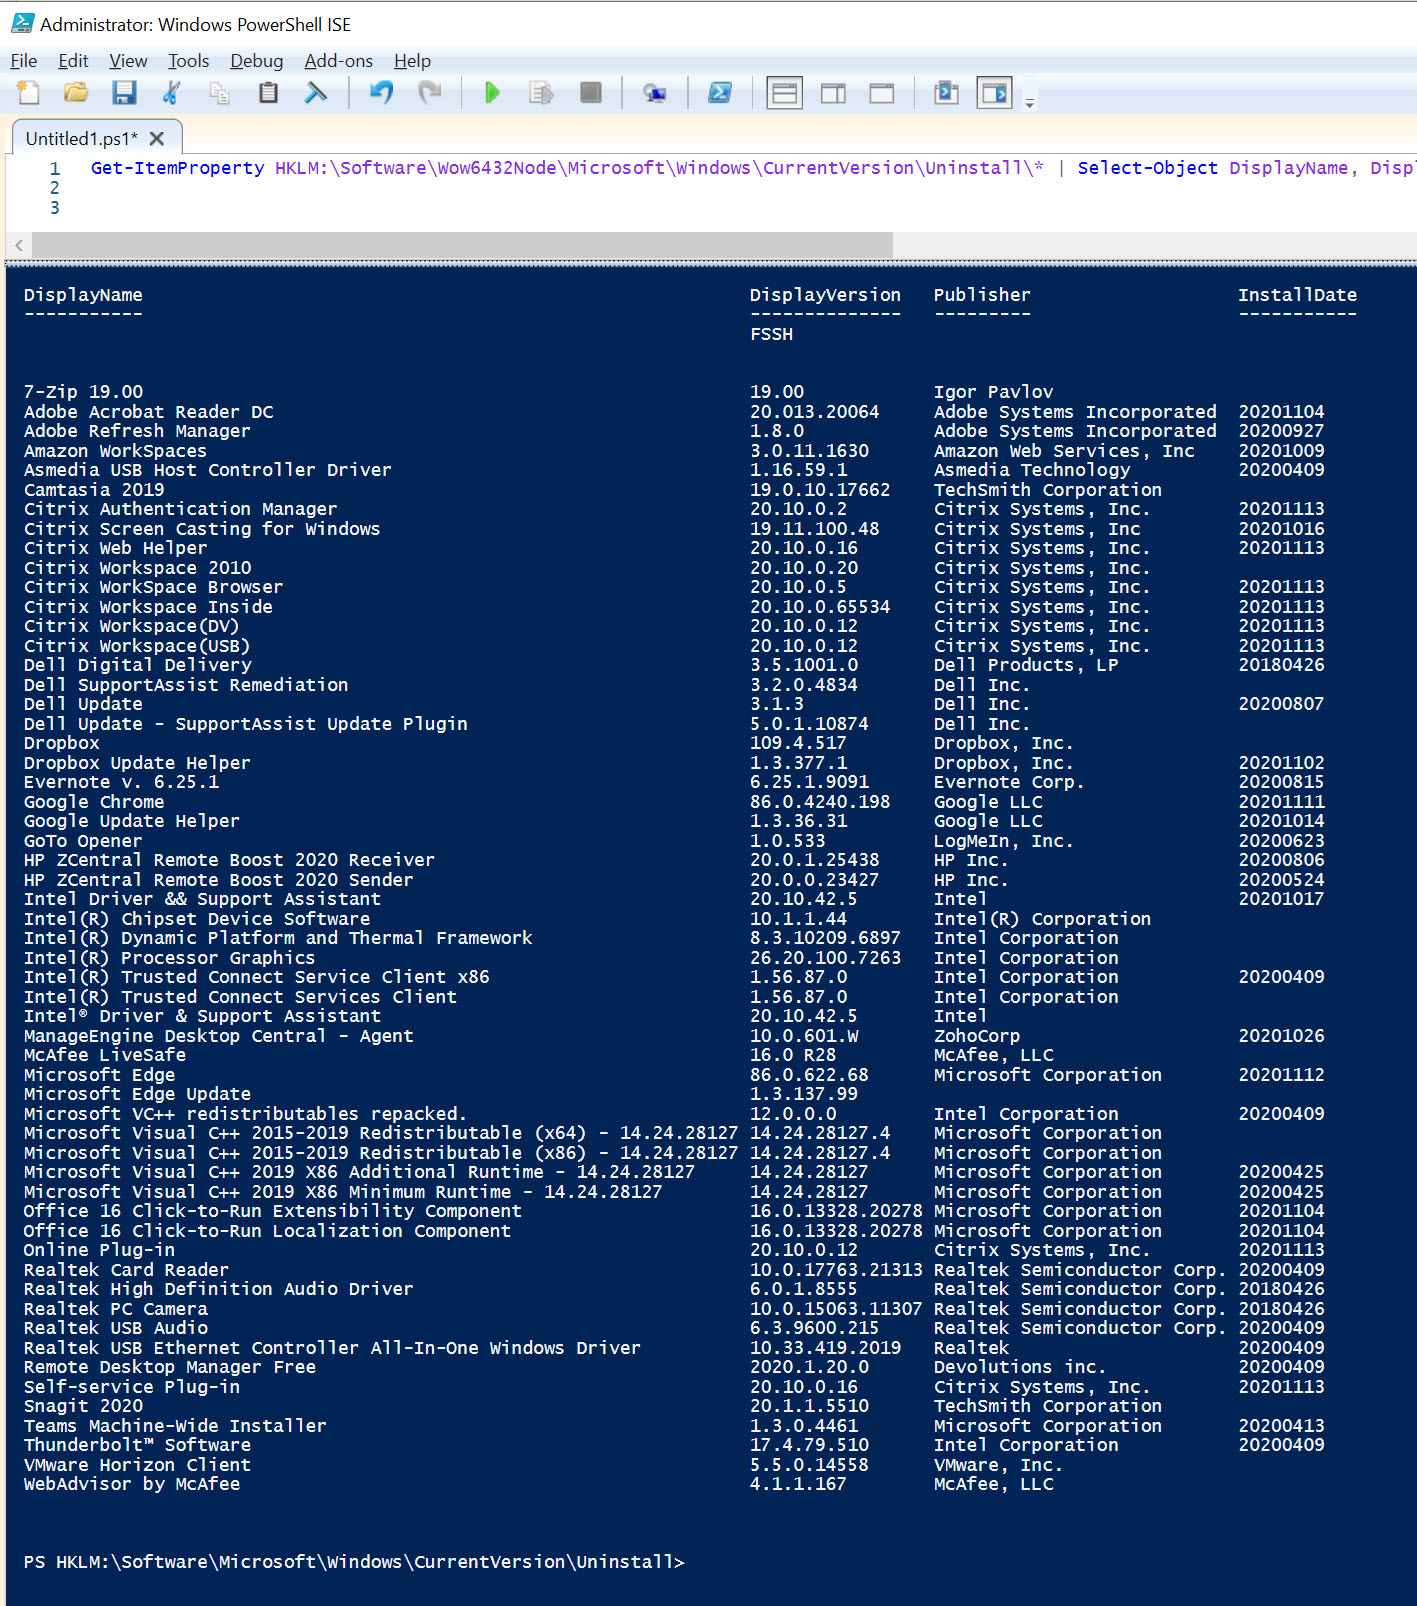Click the InstallDate column header
Screen dimensions: 1417x1606
[x=1297, y=295]
